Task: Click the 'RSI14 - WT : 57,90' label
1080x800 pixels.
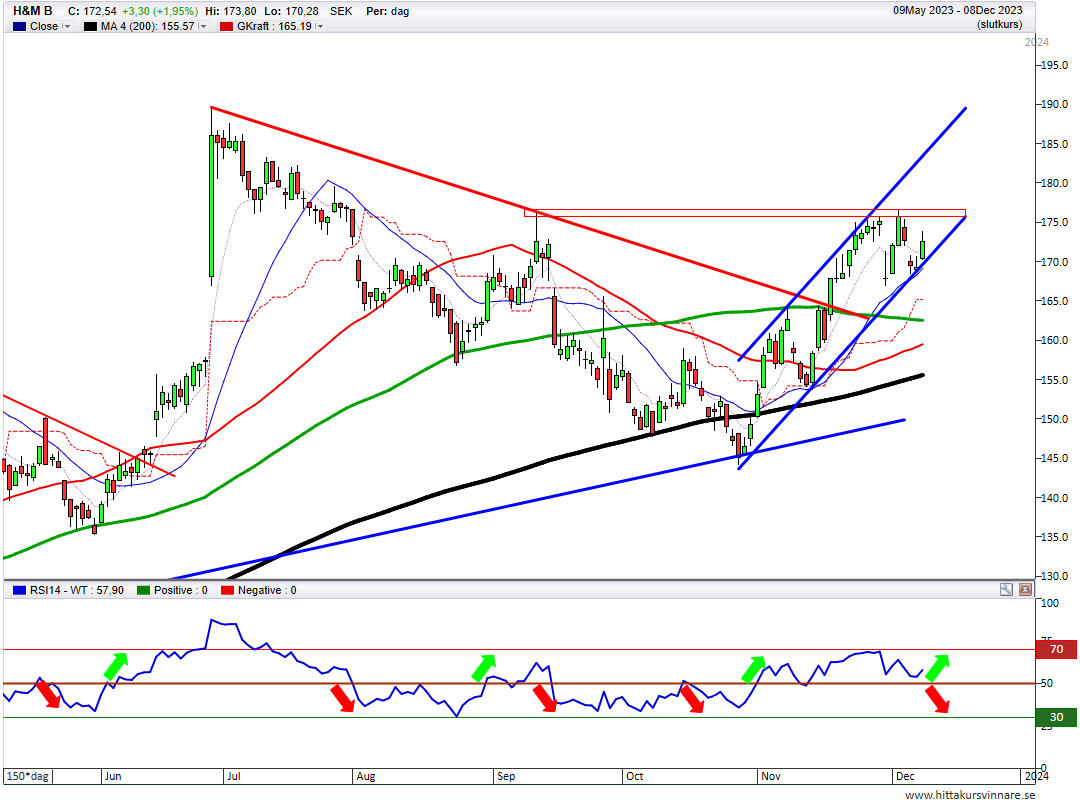Action: coord(77,591)
